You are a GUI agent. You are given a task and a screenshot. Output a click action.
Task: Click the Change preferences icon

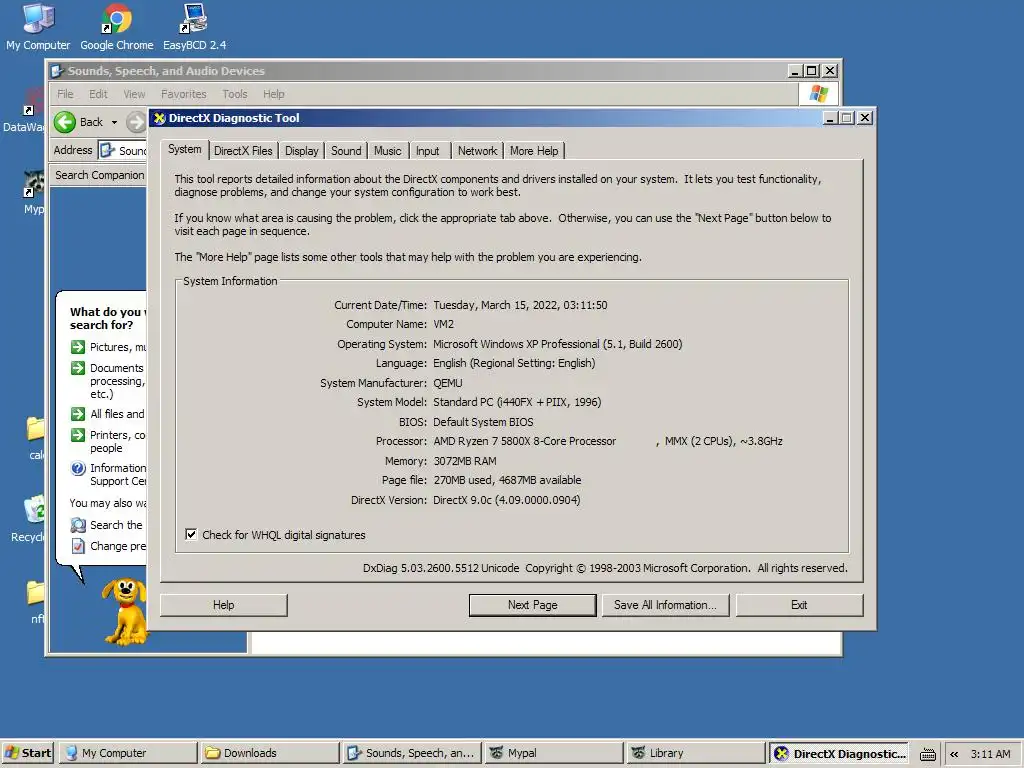click(x=78, y=546)
